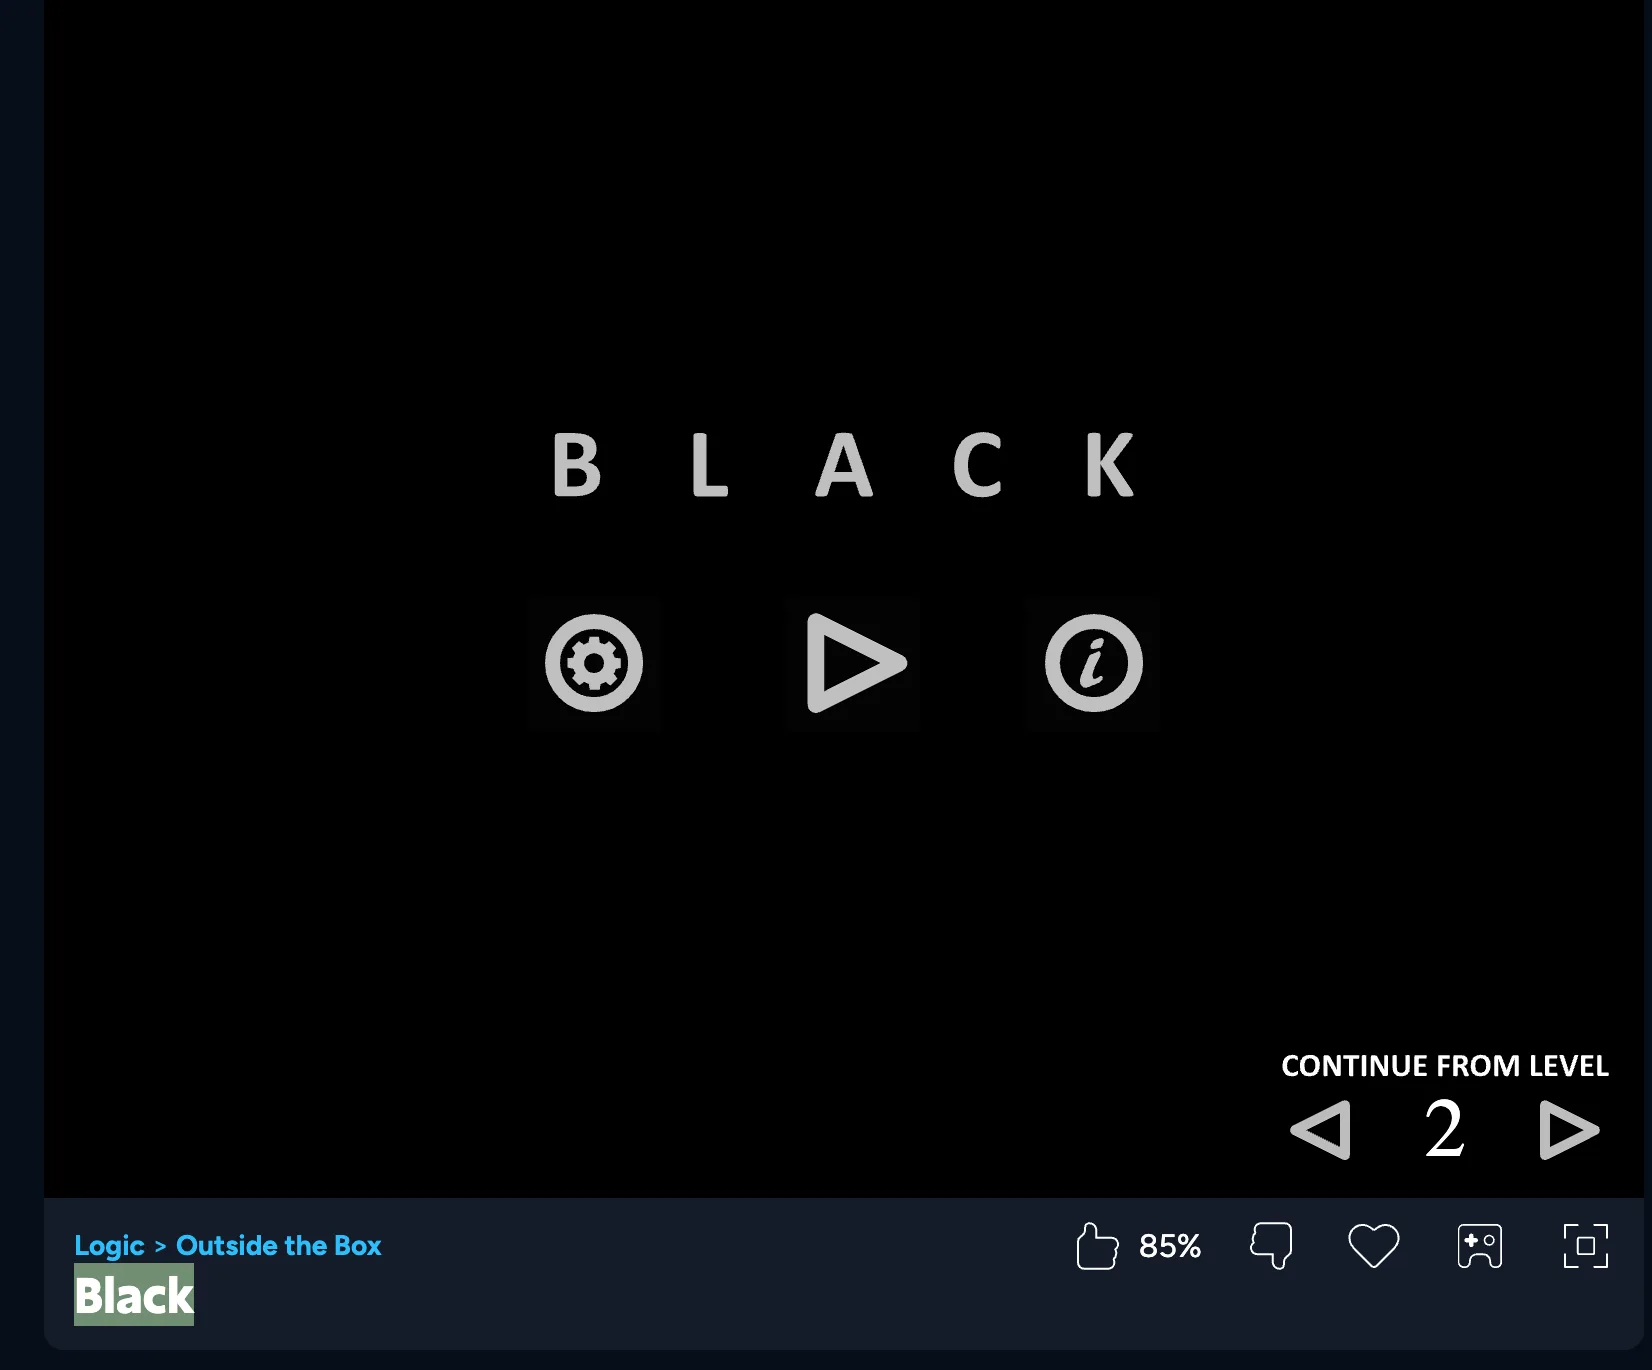Increase the continue level with the right arrow

[1567, 1130]
